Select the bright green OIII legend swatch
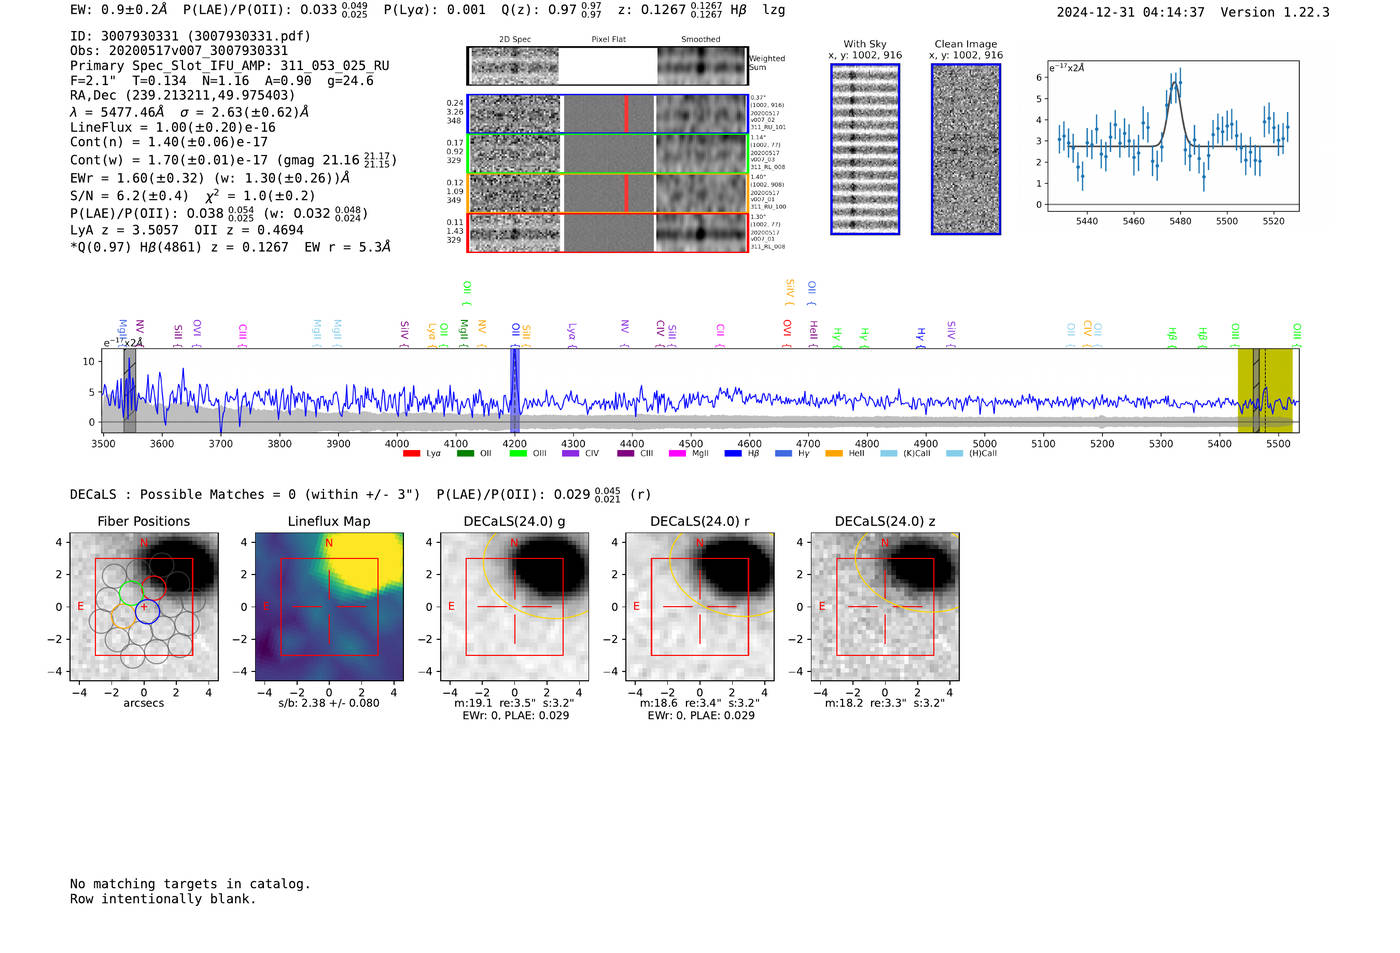The width and height of the screenshot is (1400, 953). (x=518, y=454)
